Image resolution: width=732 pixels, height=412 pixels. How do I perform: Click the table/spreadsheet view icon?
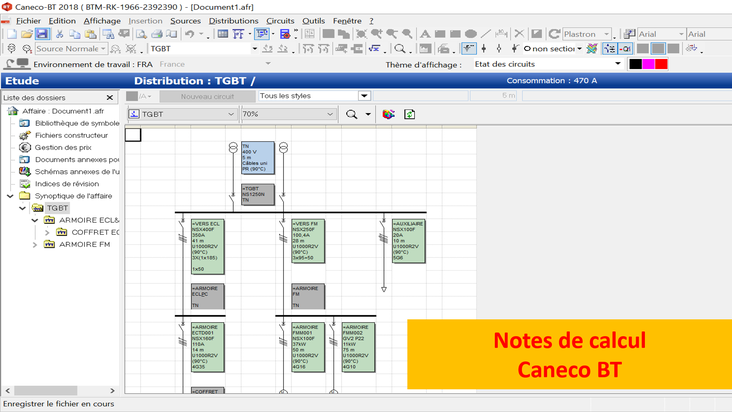(223, 34)
